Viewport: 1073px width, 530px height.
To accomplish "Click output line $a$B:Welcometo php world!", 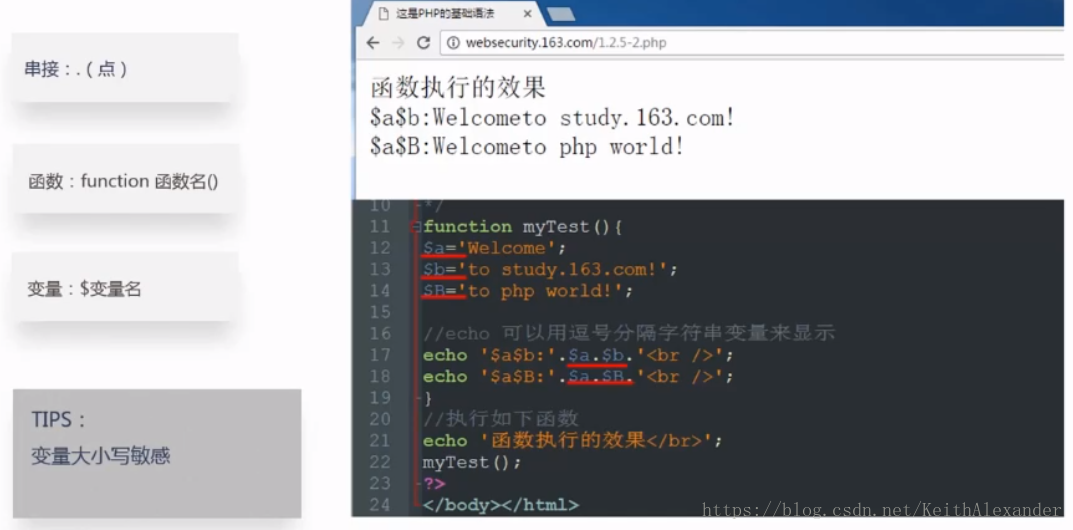I will [527, 146].
